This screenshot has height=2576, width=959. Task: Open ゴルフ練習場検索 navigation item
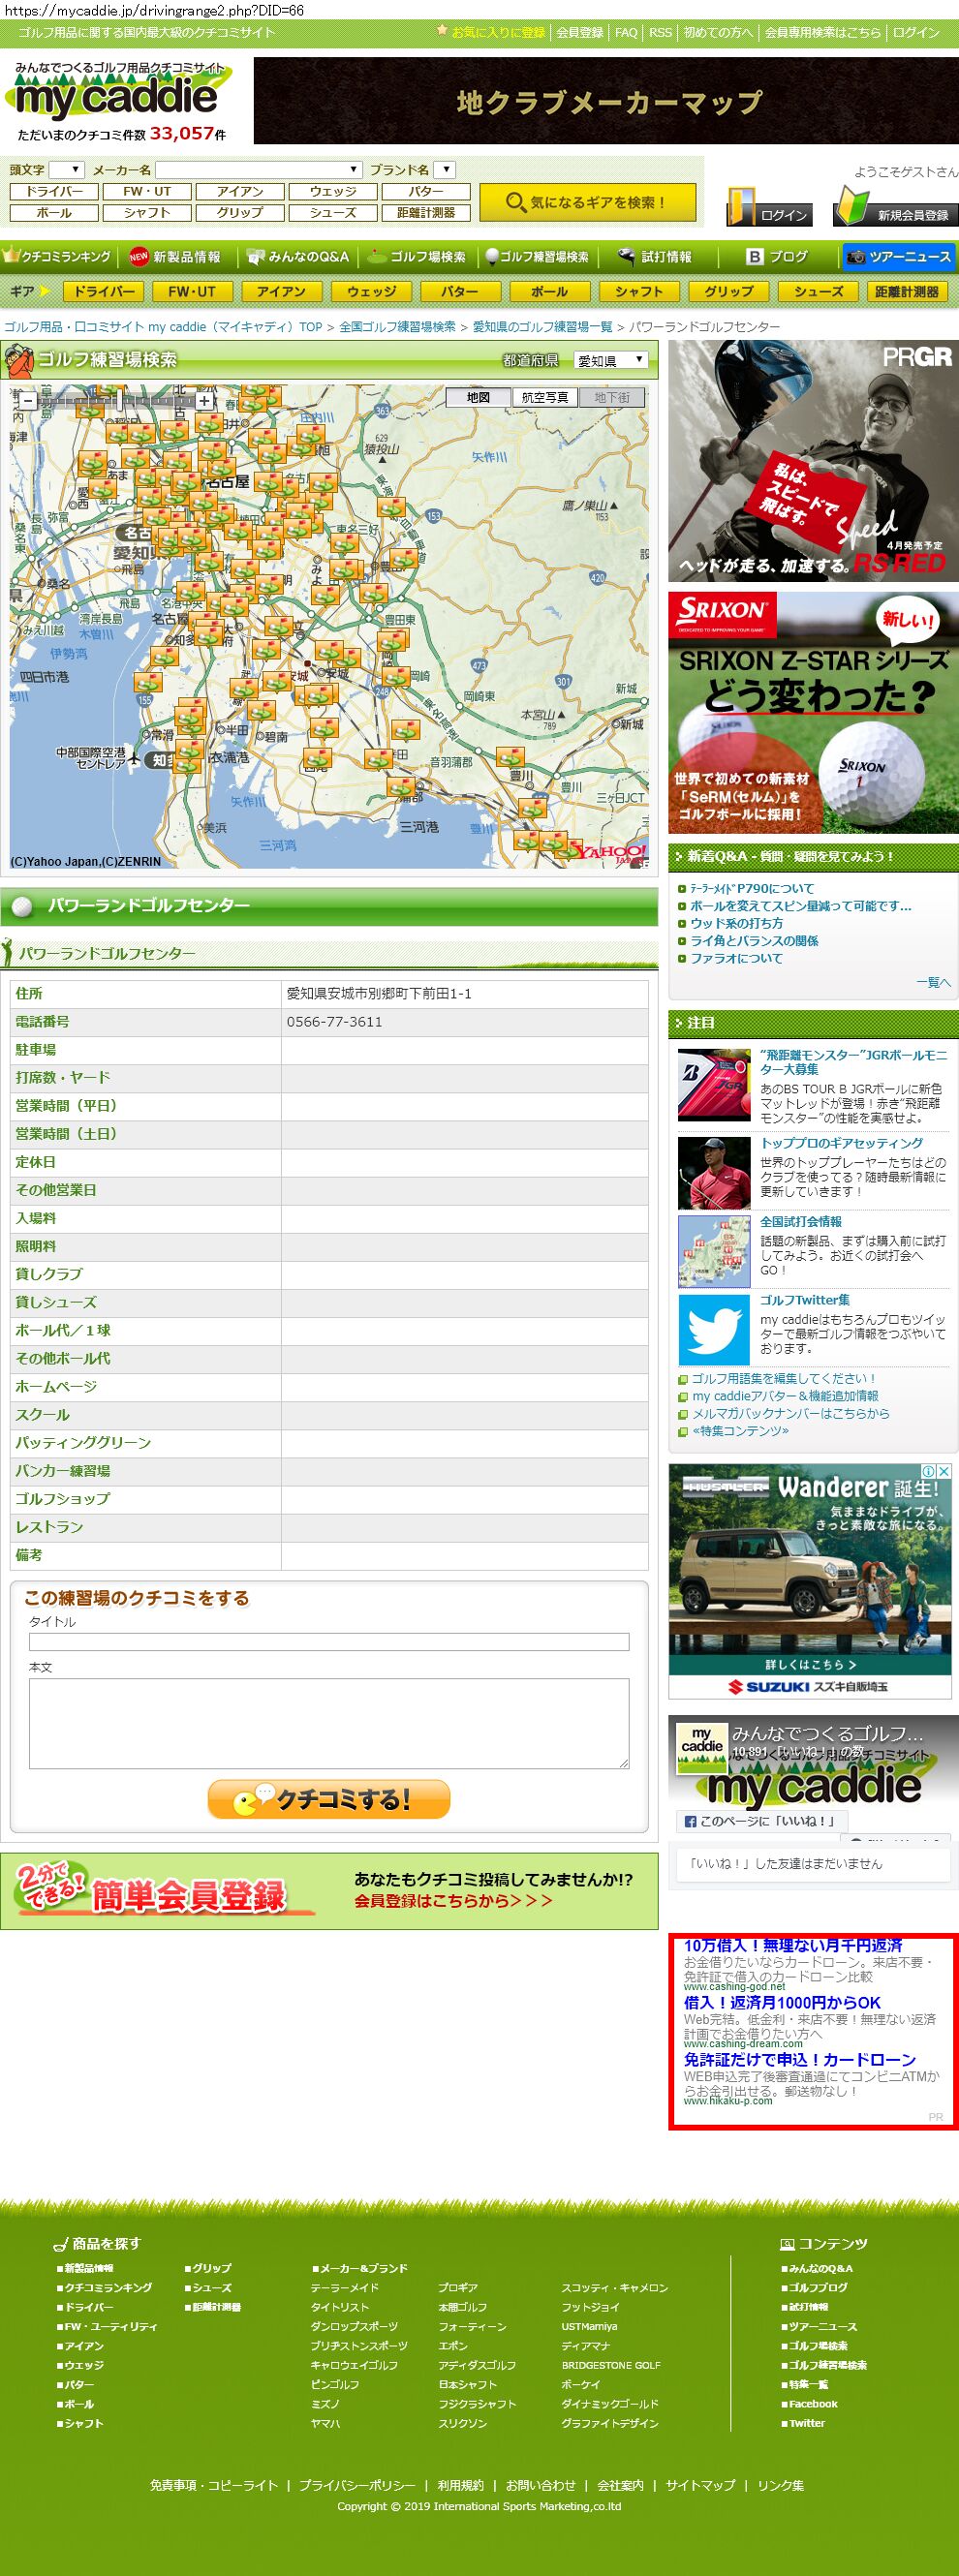click(538, 257)
